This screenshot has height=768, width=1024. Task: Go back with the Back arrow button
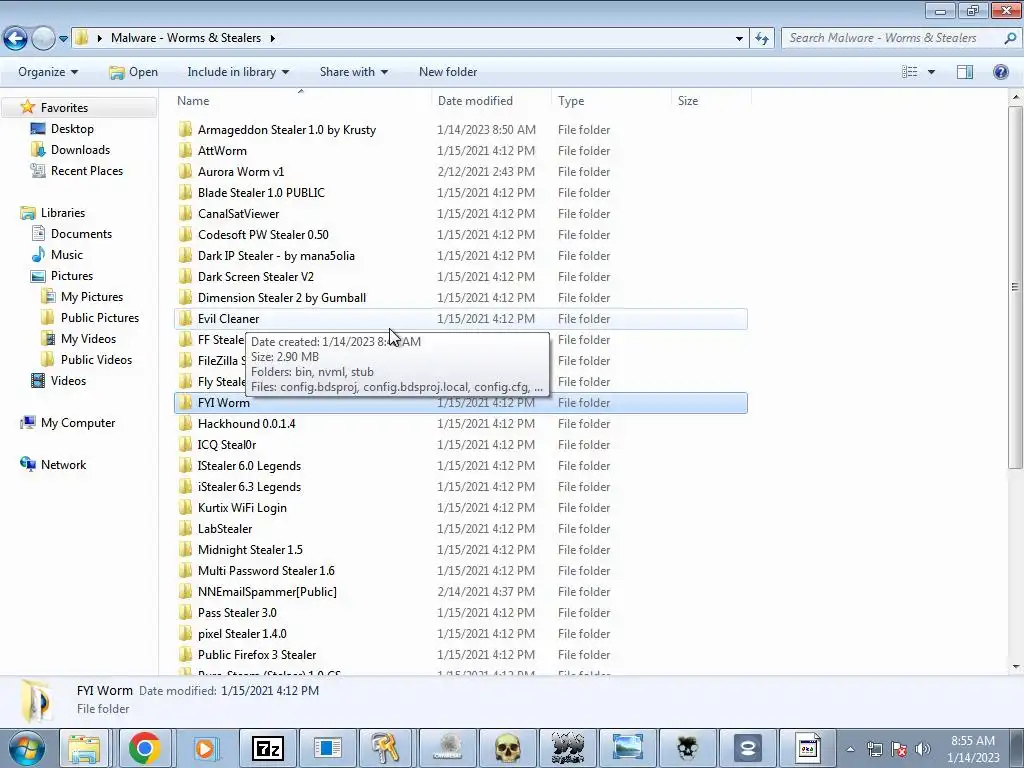point(16,39)
